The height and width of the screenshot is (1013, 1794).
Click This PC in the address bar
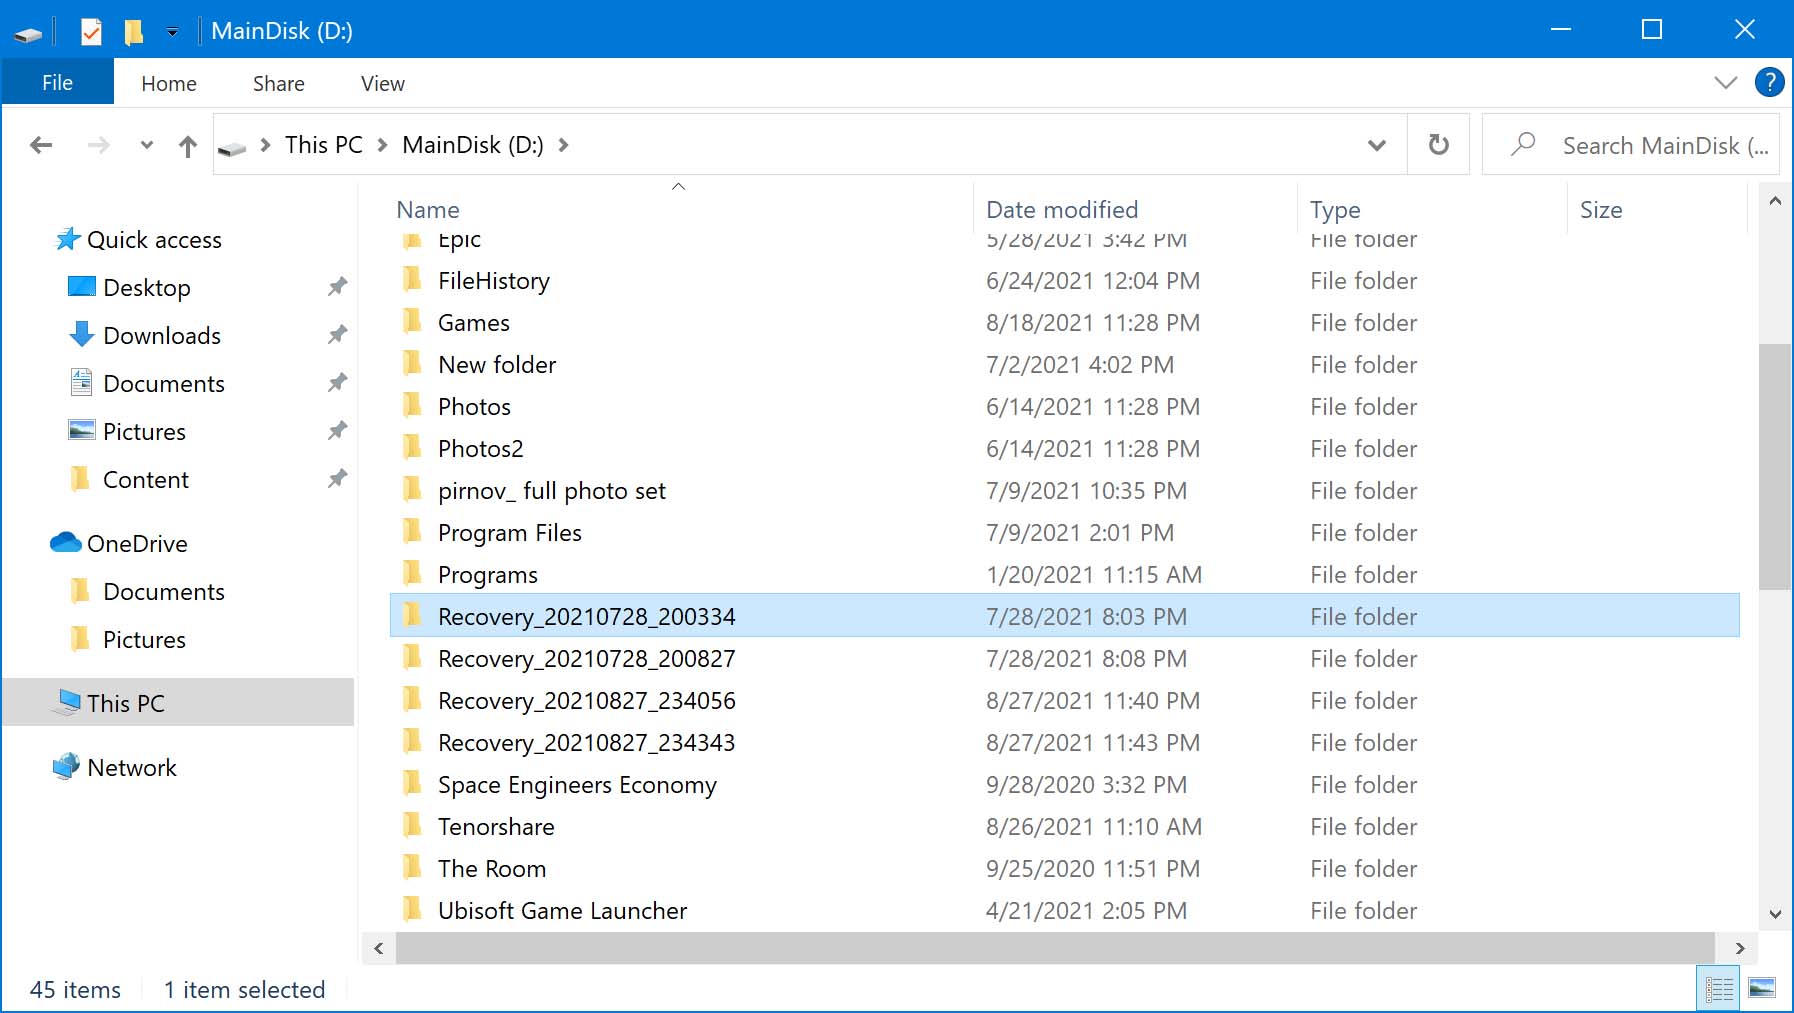[323, 145]
